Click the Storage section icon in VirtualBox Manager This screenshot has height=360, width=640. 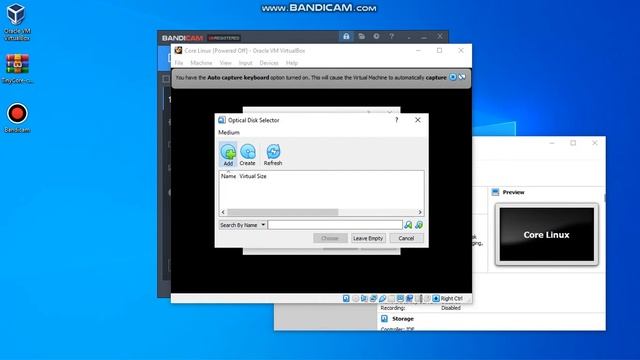(x=384, y=319)
